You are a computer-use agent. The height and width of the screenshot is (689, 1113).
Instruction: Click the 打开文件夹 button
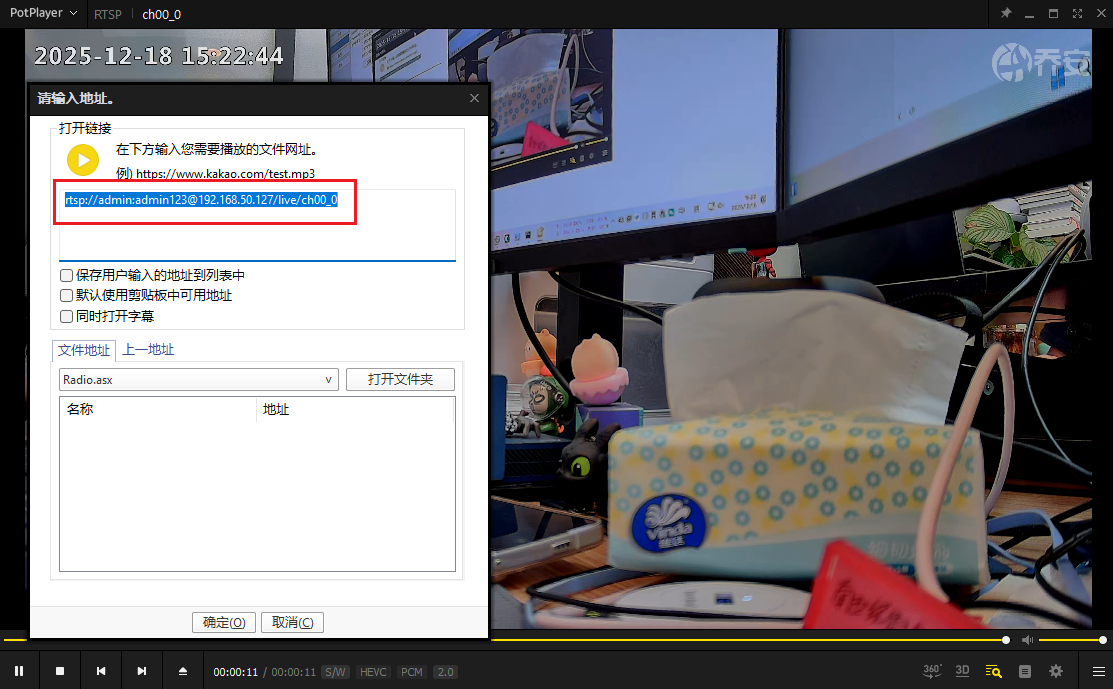pos(400,380)
